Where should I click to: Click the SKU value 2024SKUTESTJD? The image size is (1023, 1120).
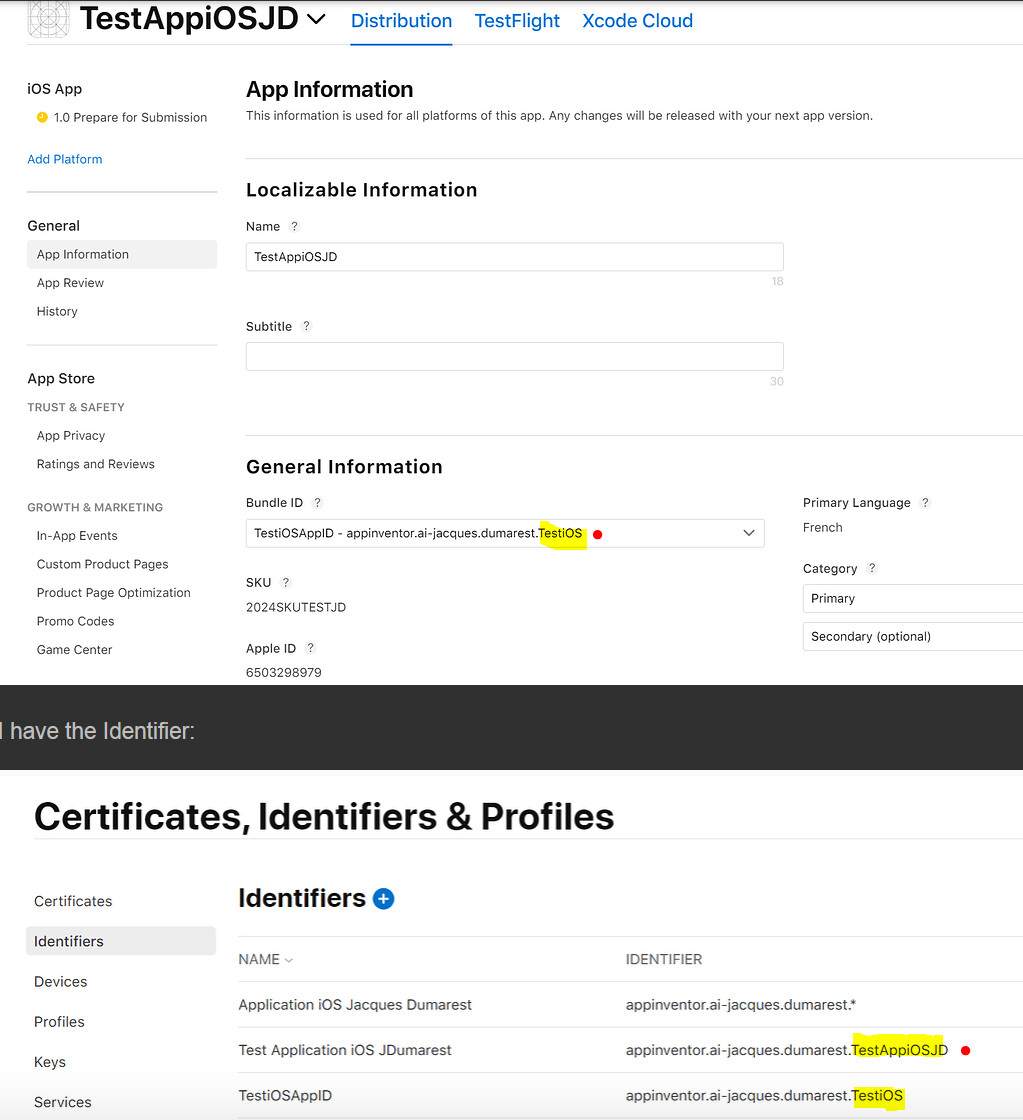[296, 607]
